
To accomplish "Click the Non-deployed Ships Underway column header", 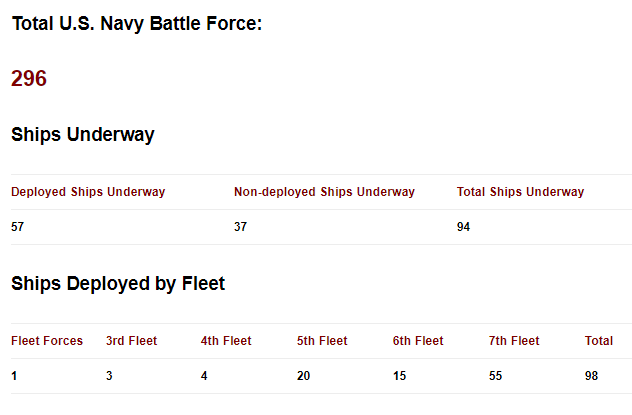I will (x=324, y=192).
